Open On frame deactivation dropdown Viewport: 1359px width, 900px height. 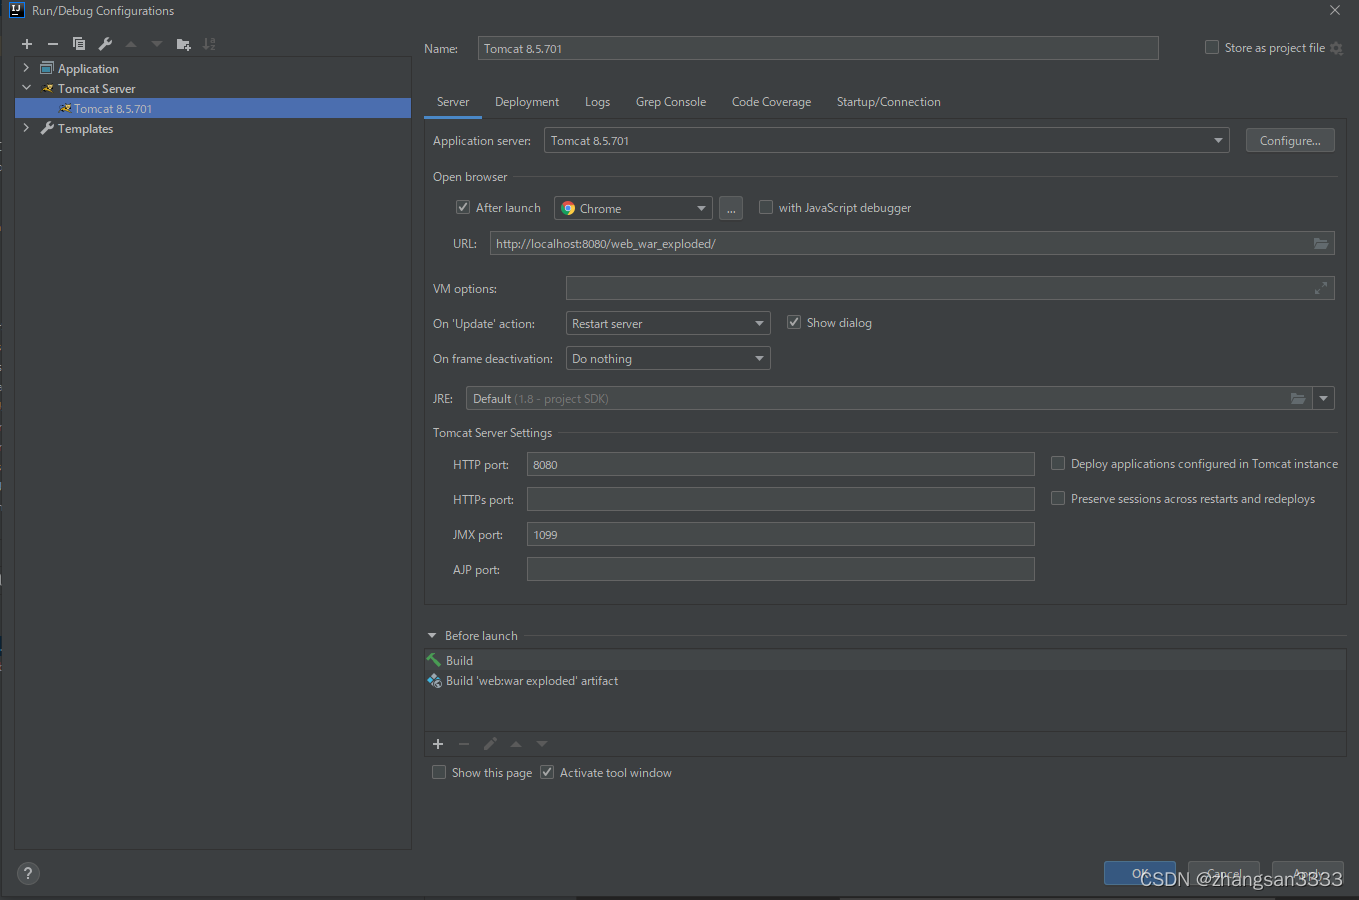pos(668,358)
